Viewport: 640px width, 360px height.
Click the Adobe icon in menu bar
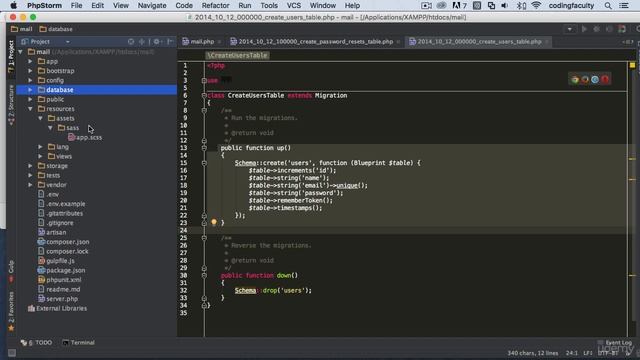[x=459, y=6]
